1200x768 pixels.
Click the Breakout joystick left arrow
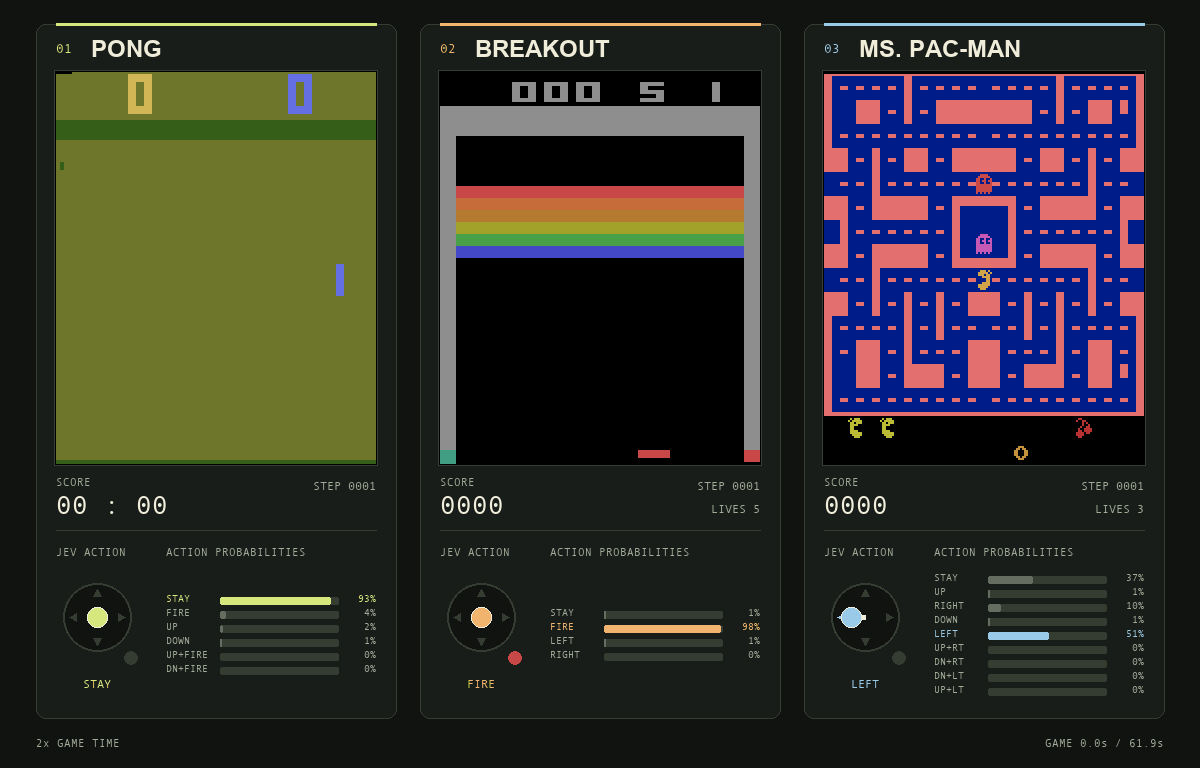[457, 617]
